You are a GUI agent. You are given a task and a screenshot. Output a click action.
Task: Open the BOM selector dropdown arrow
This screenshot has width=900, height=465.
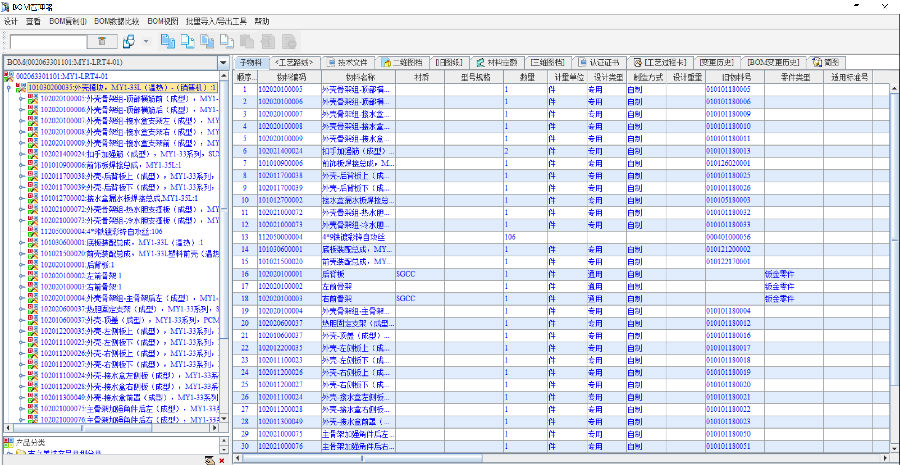click(x=225, y=62)
